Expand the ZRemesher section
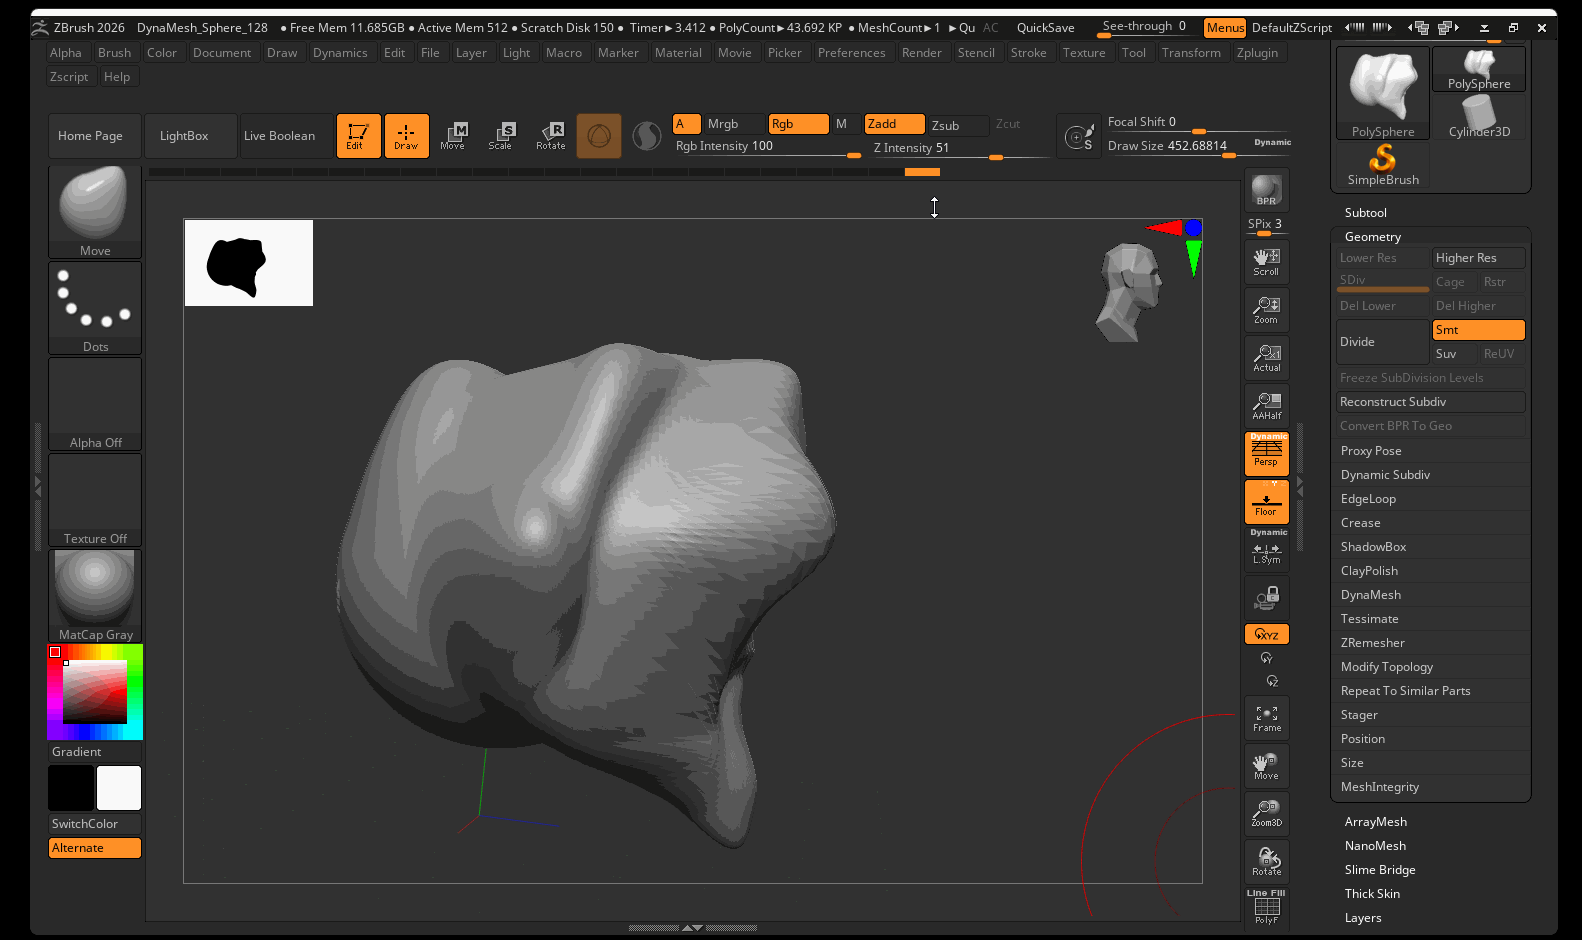The width and height of the screenshot is (1582, 940). [x=1373, y=643]
